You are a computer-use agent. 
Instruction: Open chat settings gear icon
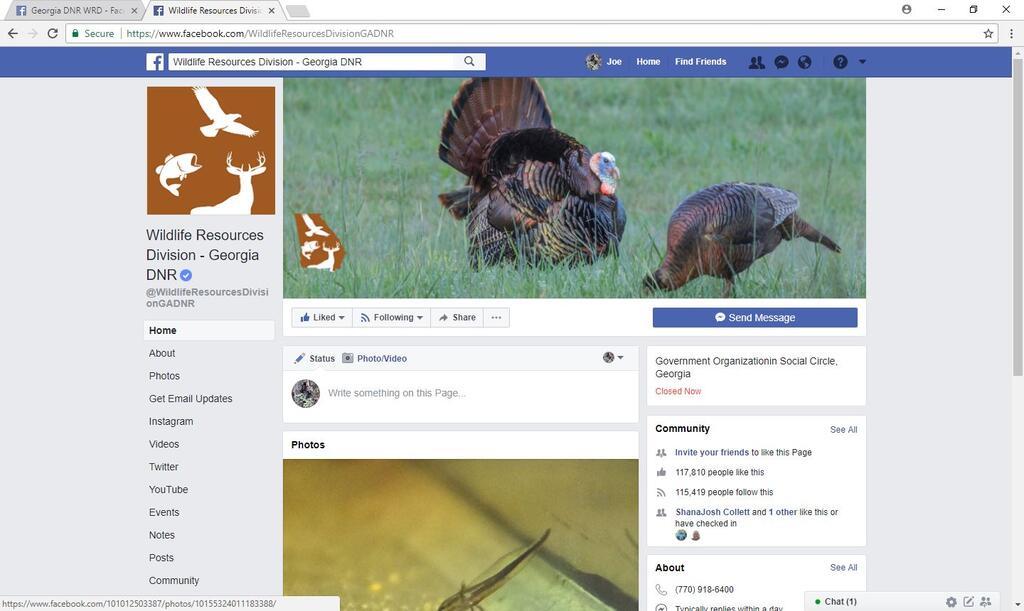coord(952,602)
